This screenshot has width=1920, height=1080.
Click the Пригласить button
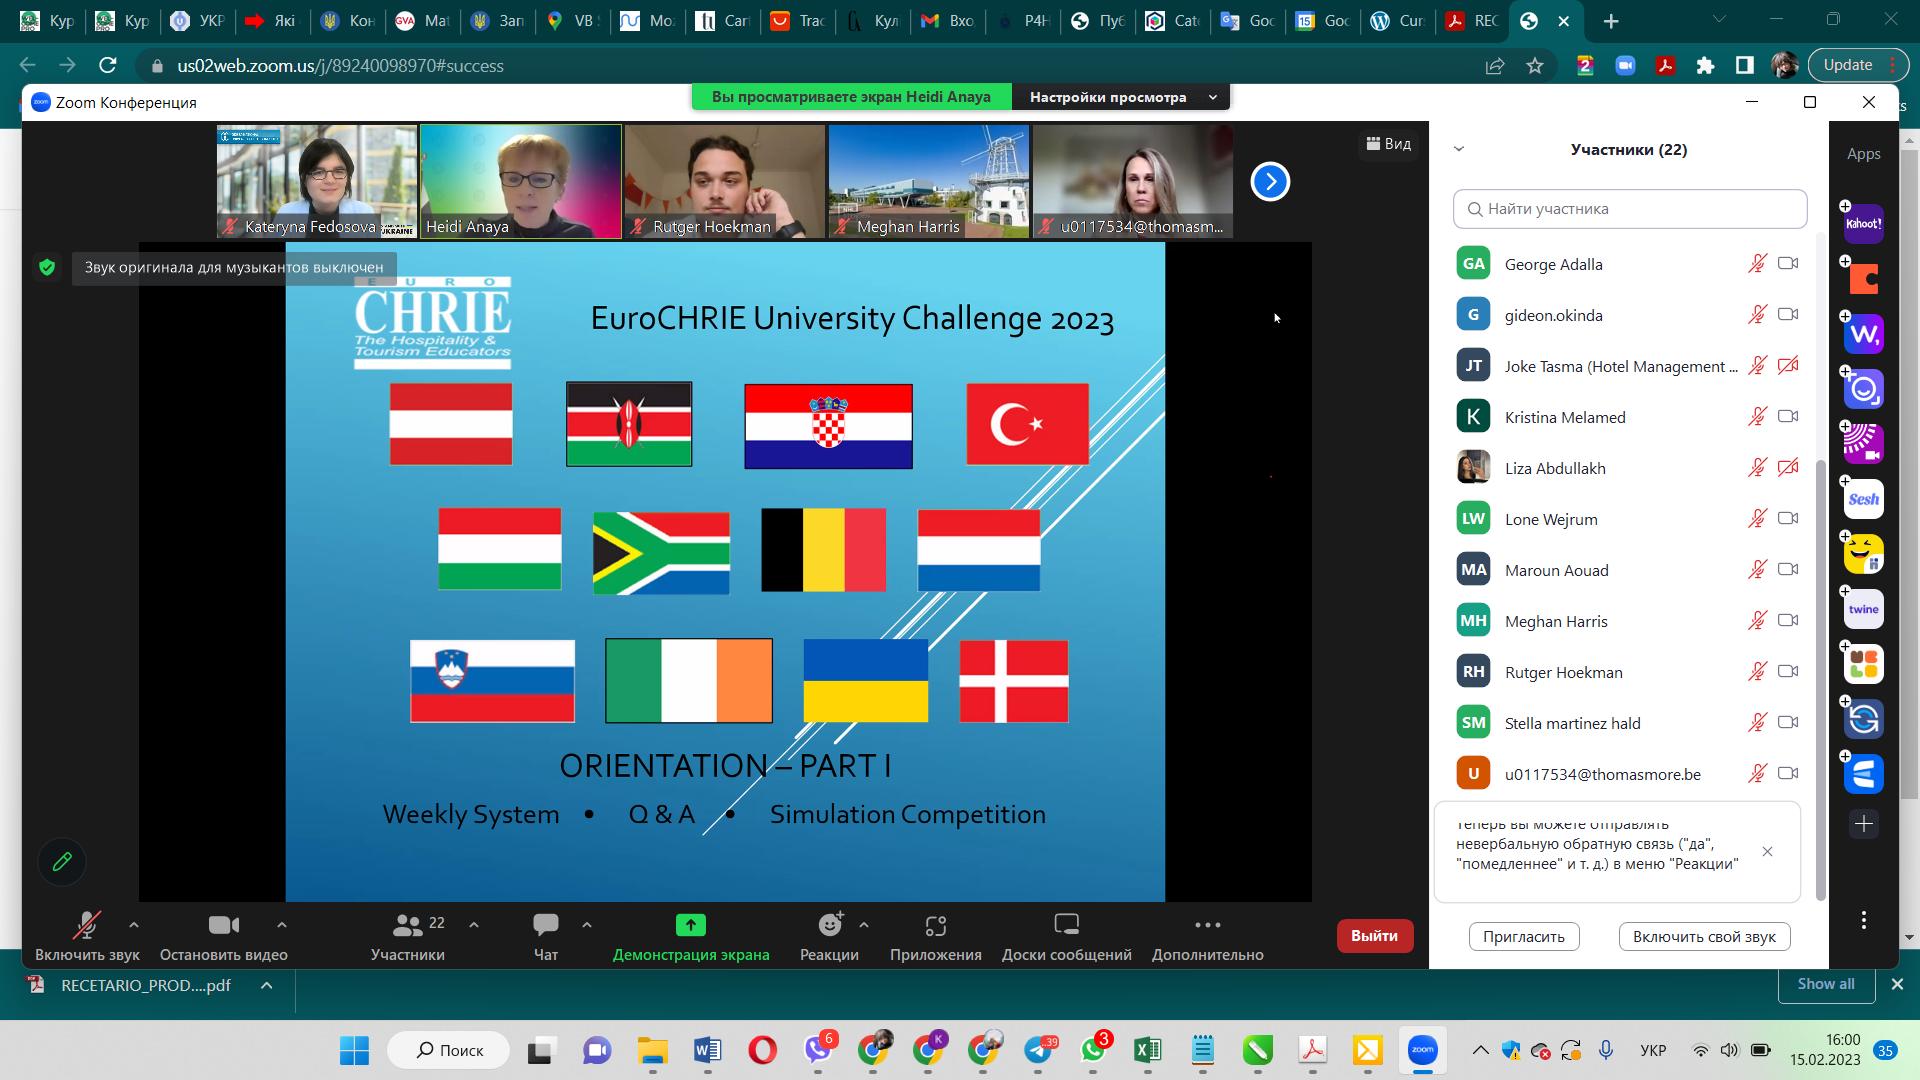coord(1524,937)
